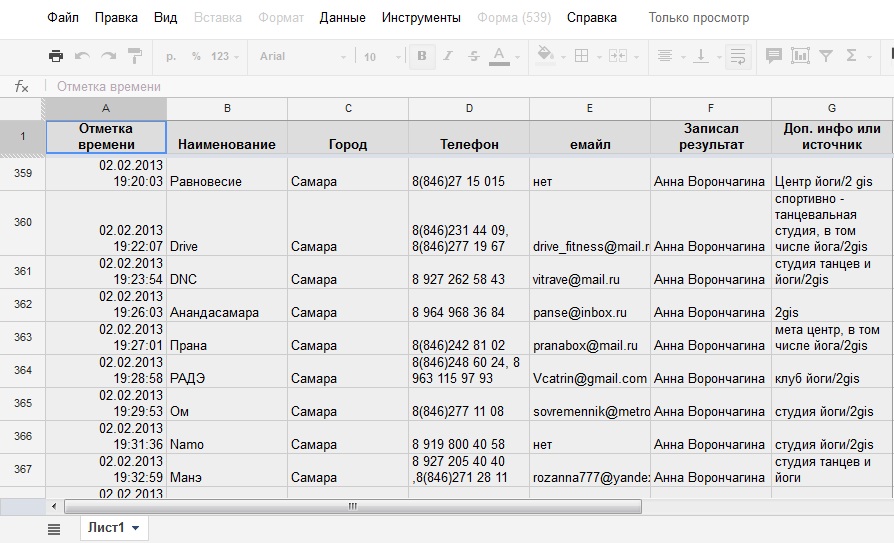
Task: Click cell Namo
Action: pyautogui.click(x=227, y=437)
